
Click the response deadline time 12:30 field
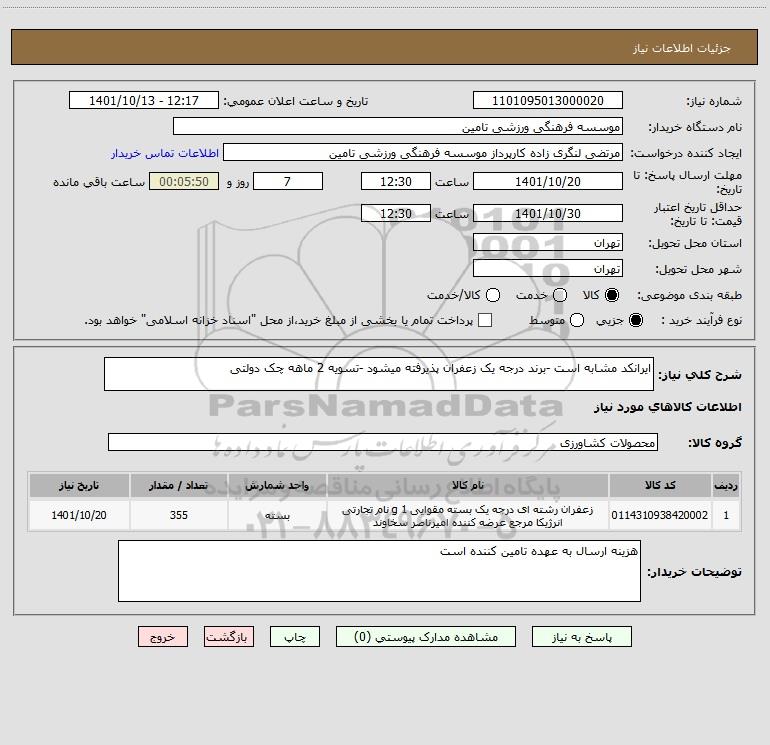pos(396,181)
